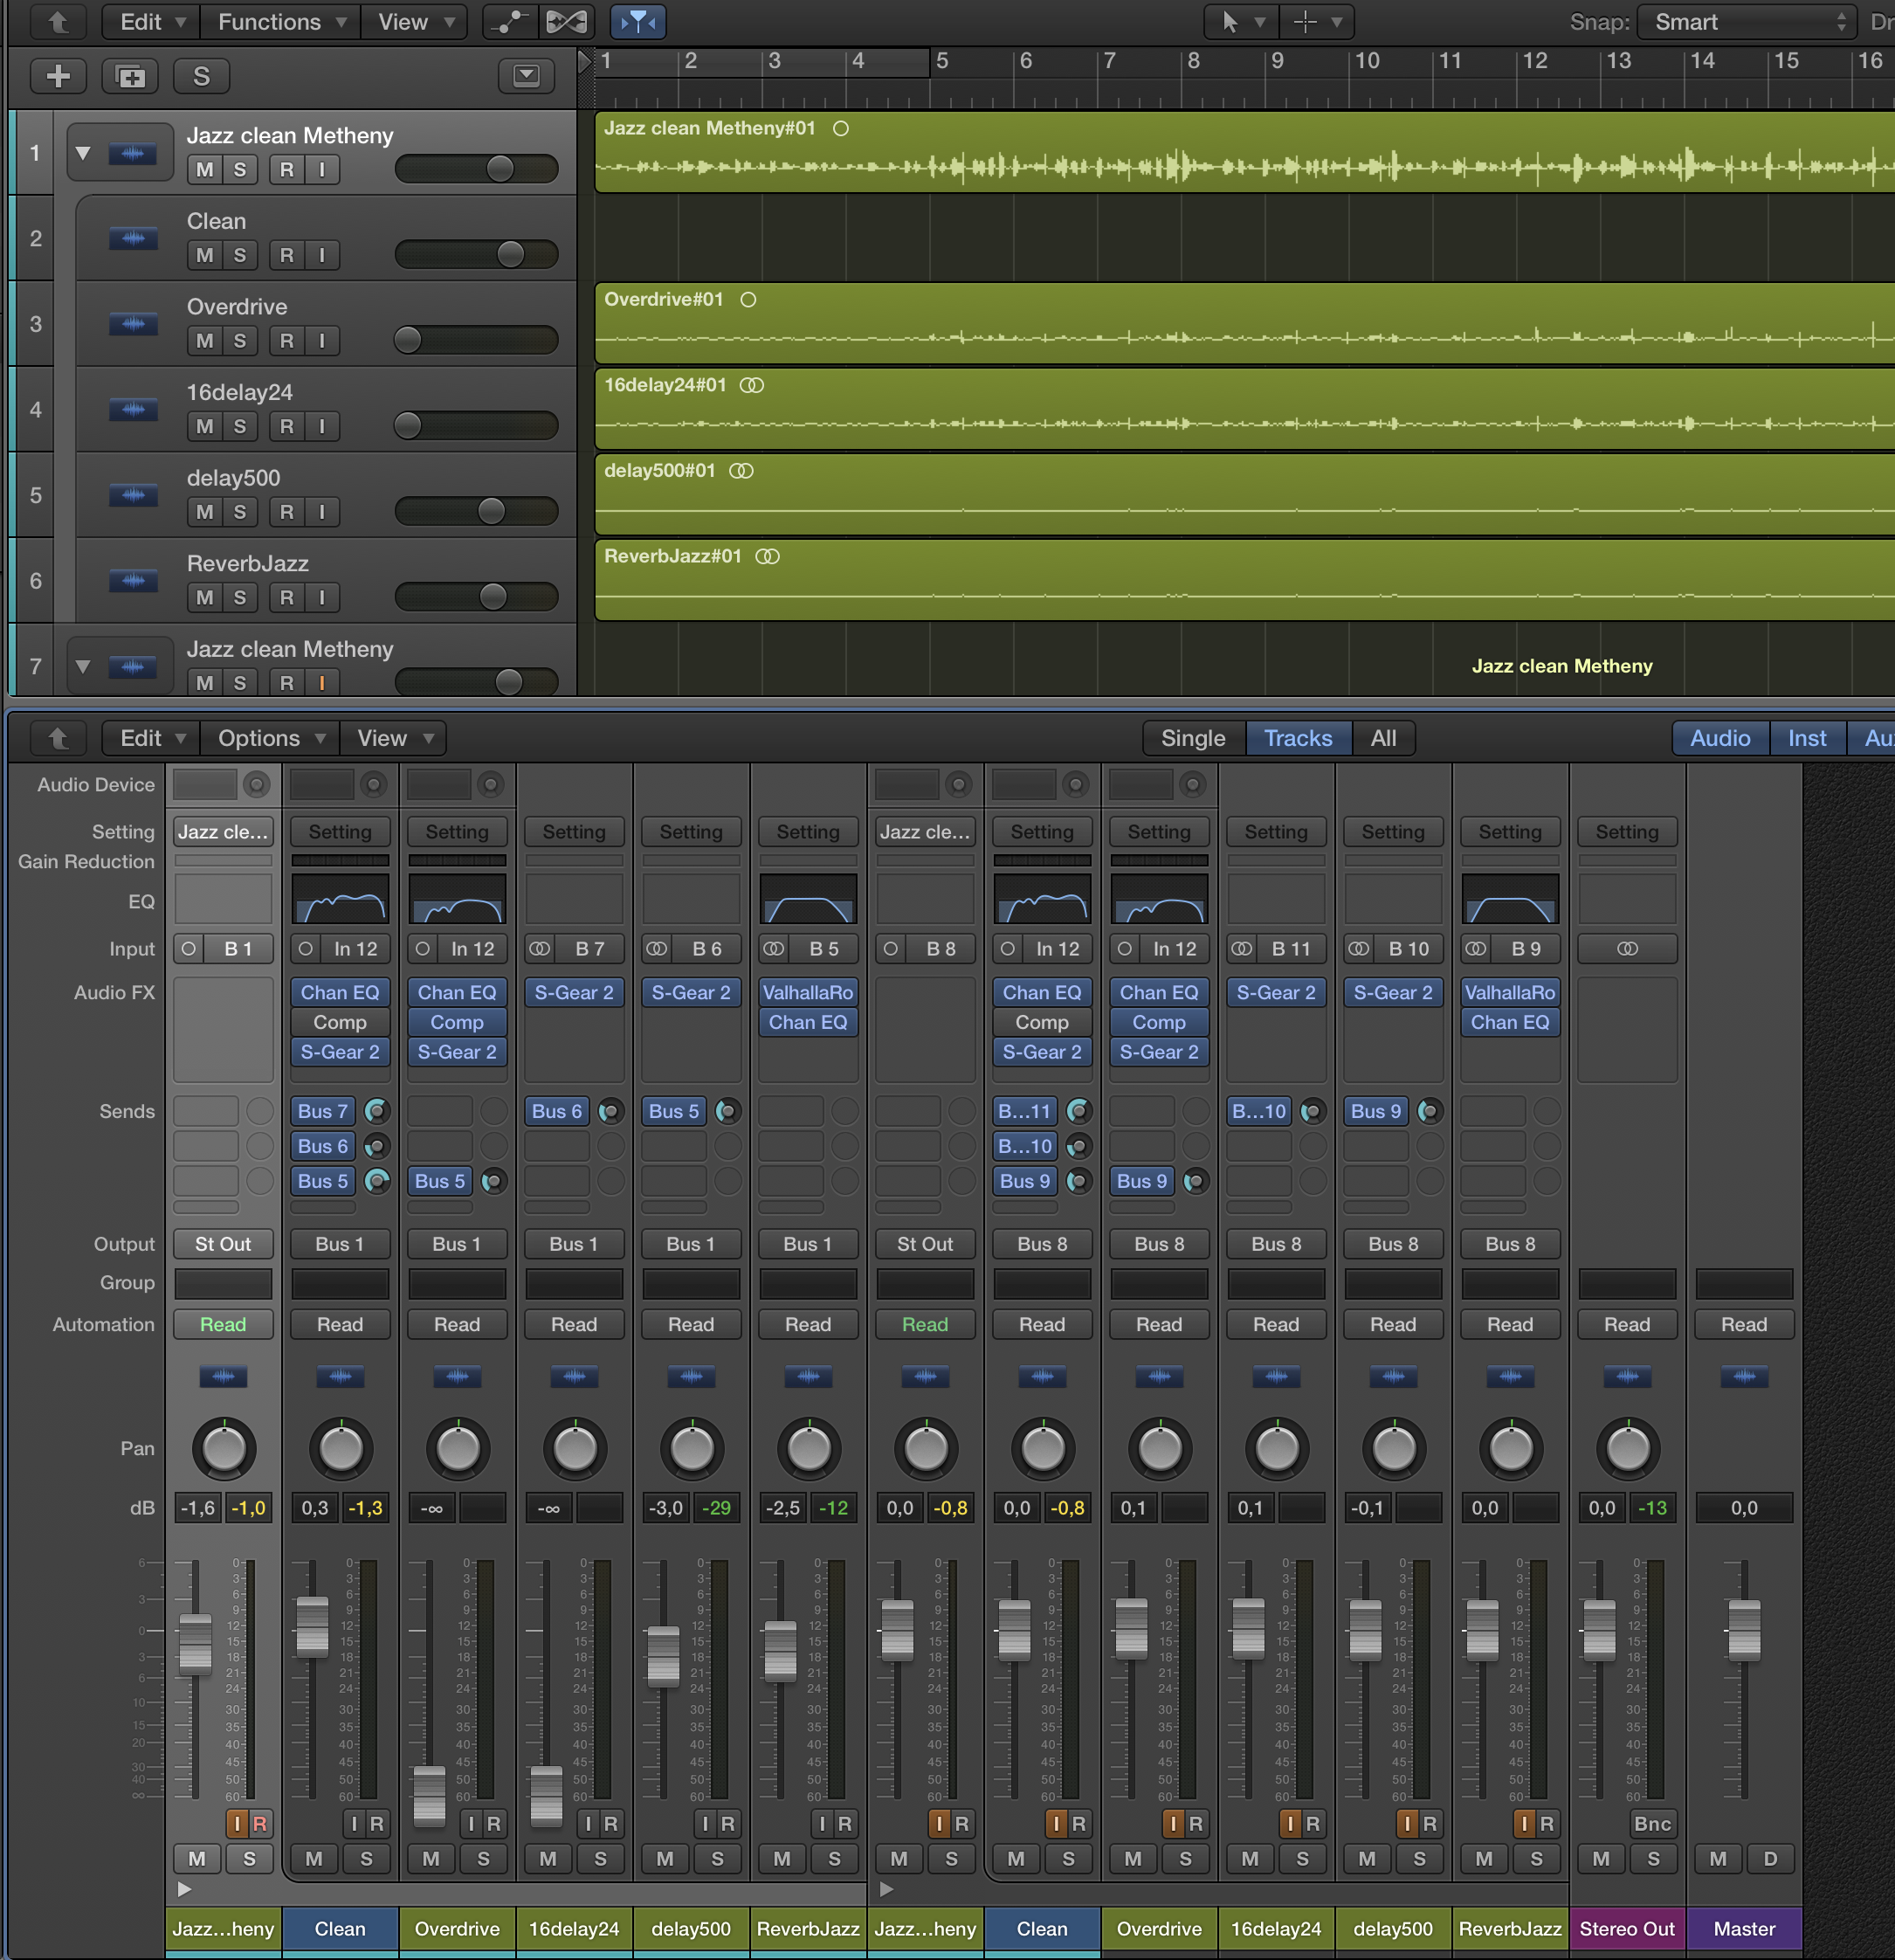Open the EQ thumbnail on the Clean channel strip
The image size is (1895, 1960).
(x=340, y=897)
